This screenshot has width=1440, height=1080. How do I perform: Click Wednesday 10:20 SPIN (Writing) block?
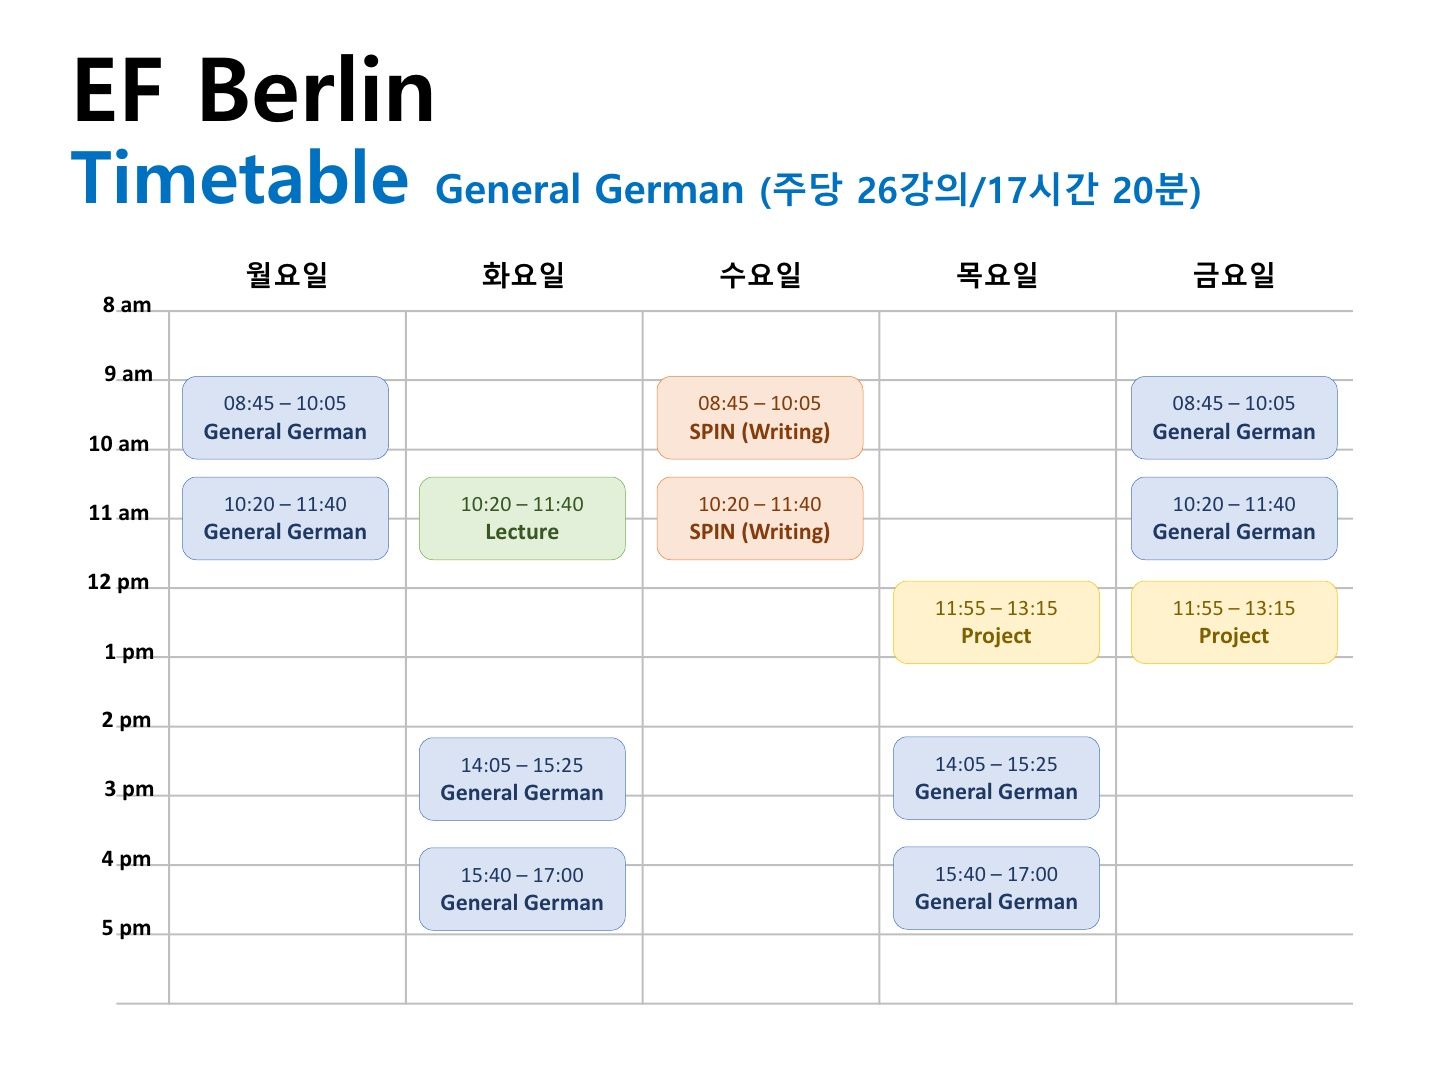[x=760, y=518]
